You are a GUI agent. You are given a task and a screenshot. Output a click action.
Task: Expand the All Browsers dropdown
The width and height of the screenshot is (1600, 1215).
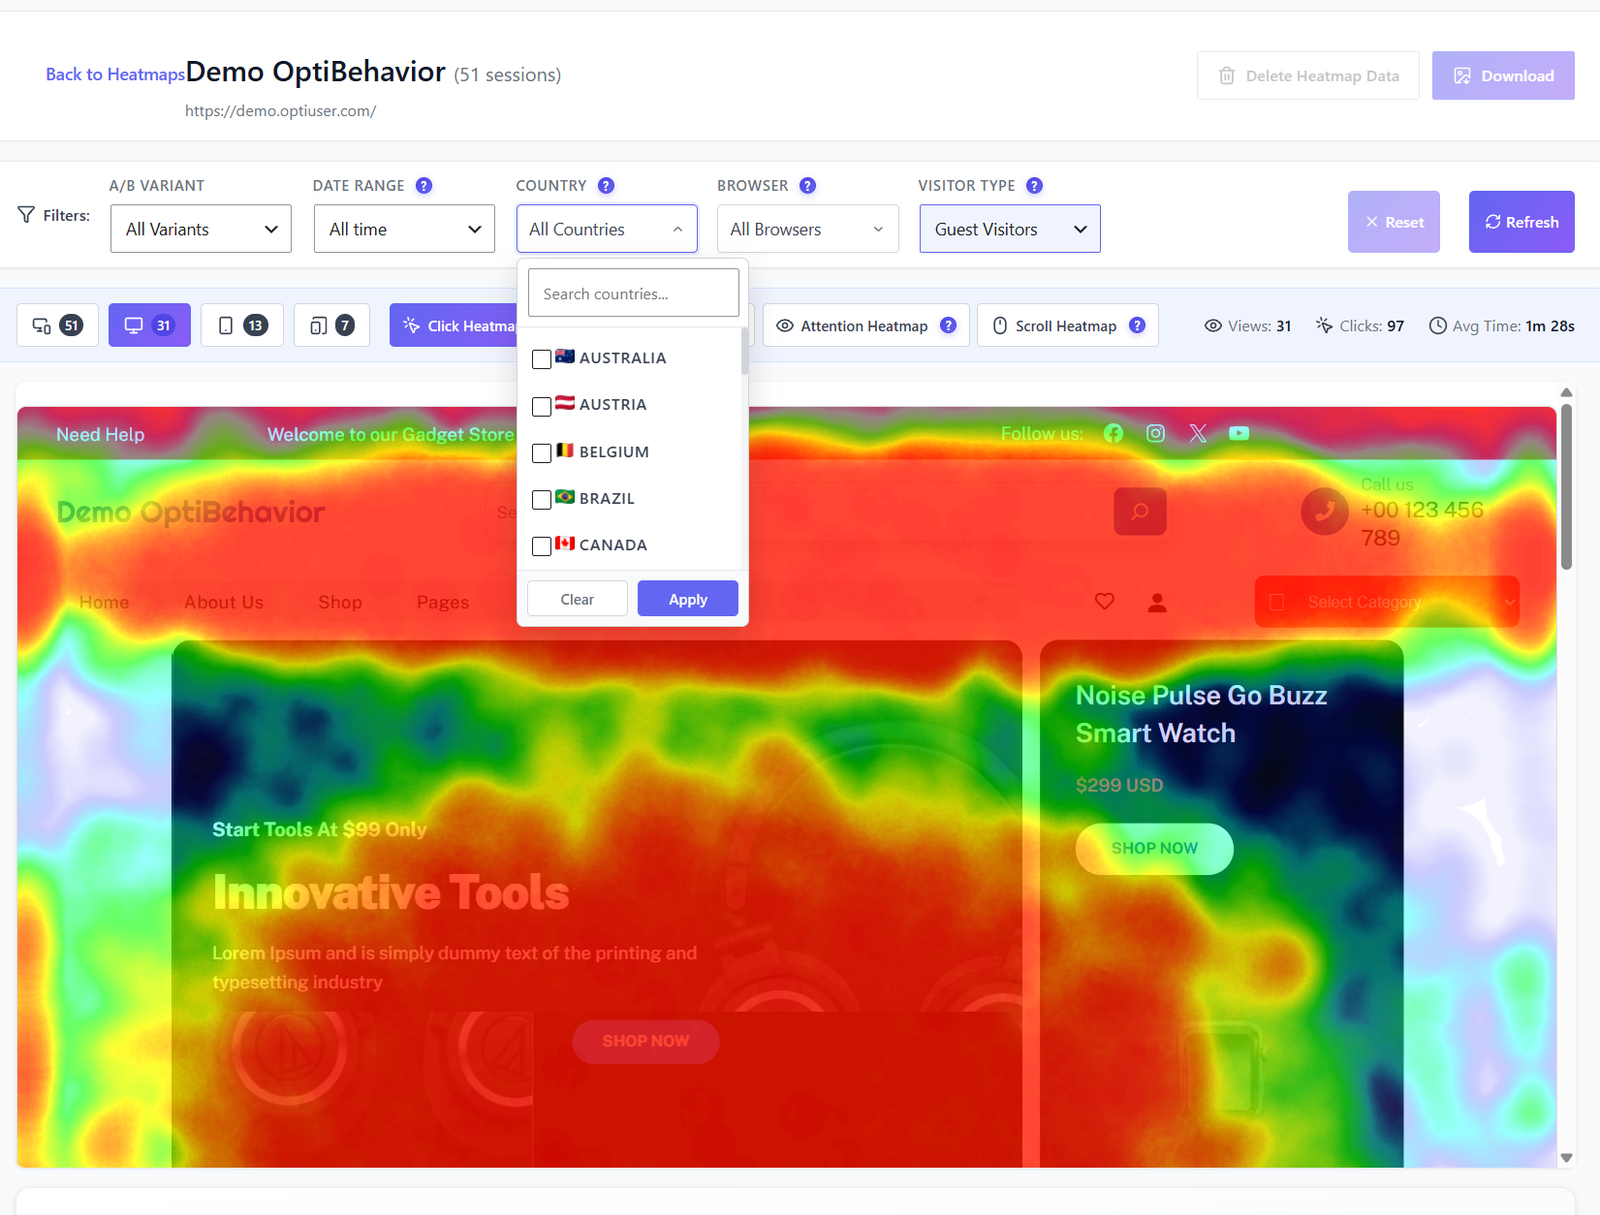tap(808, 229)
